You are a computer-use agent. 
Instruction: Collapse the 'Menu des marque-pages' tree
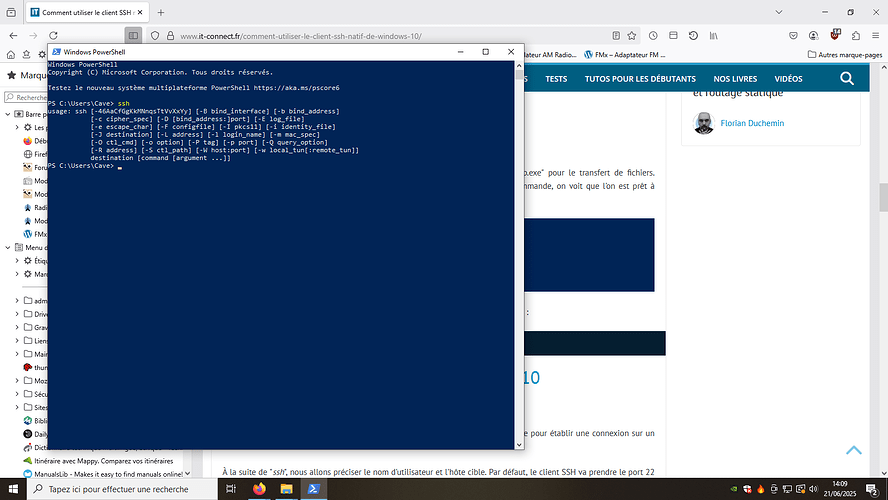pos(8,247)
